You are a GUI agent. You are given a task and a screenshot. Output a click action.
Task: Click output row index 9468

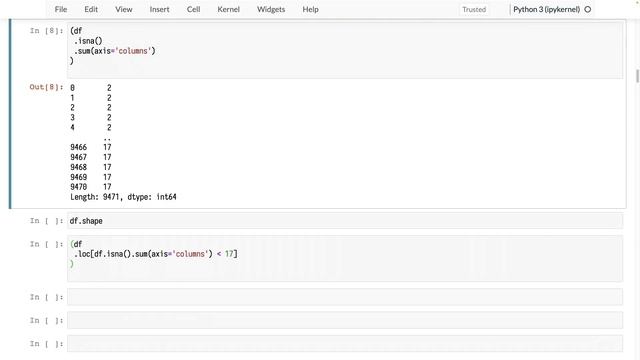(78, 167)
